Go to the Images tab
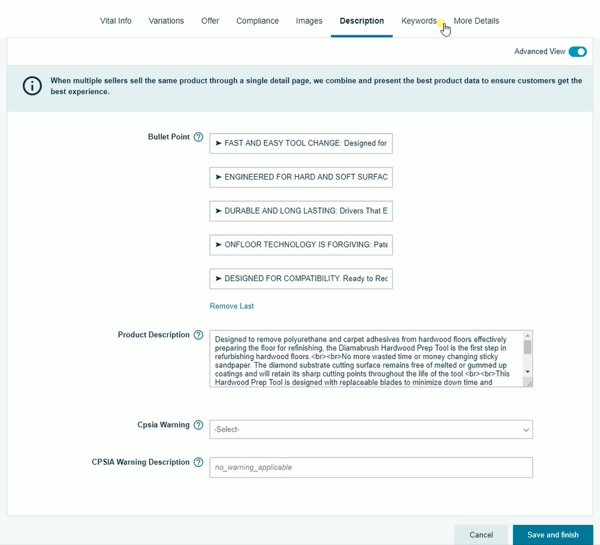The image size is (600, 545). click(x=309, y=21)
